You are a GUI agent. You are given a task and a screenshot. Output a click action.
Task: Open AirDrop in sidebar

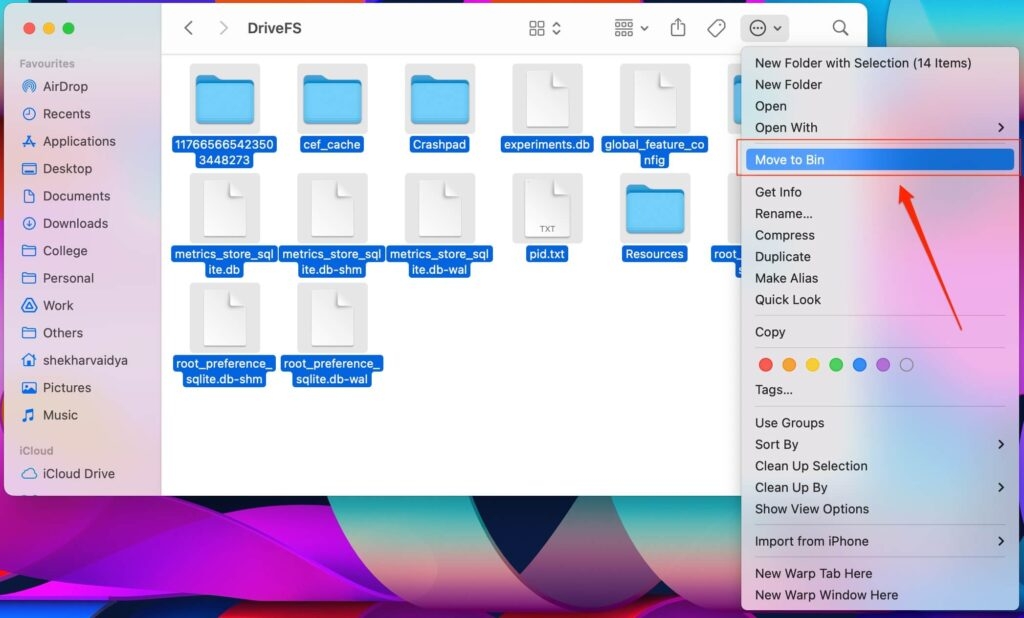65,86
